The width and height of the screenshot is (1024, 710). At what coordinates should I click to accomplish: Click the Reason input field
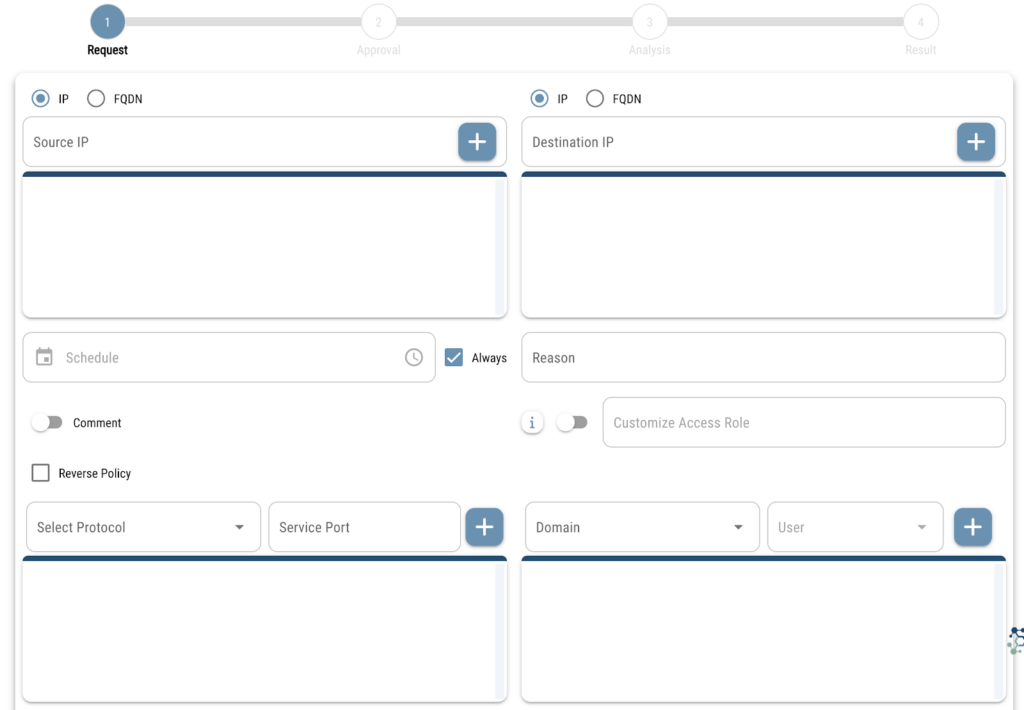pos(763,357)
